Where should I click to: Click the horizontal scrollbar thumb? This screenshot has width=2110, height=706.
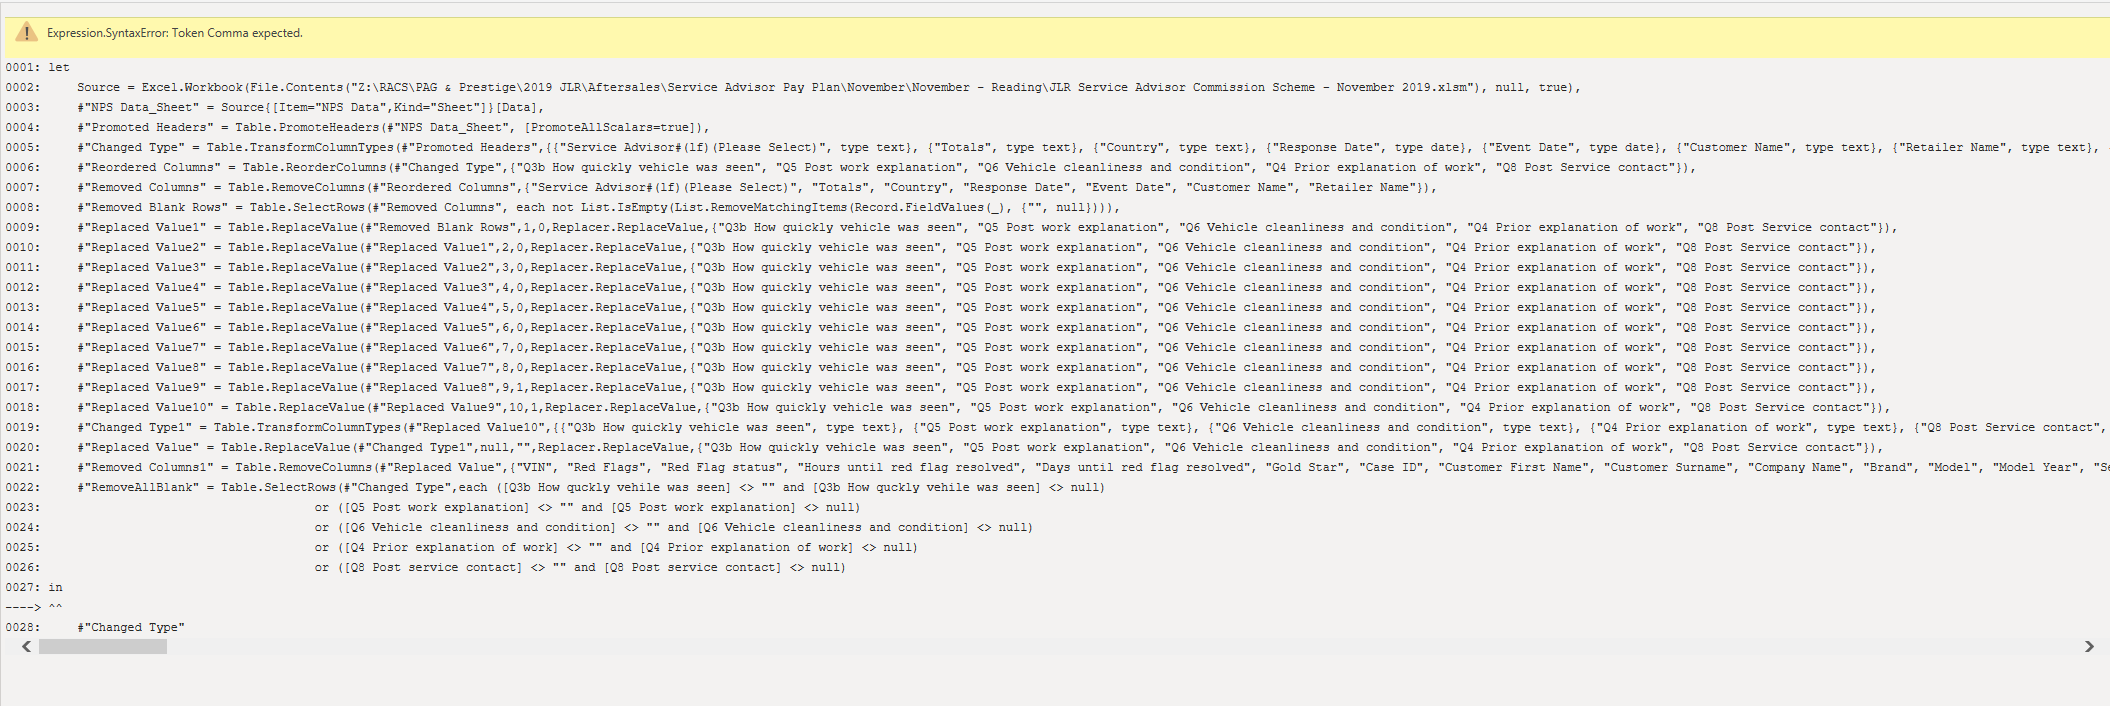point(103,647)
